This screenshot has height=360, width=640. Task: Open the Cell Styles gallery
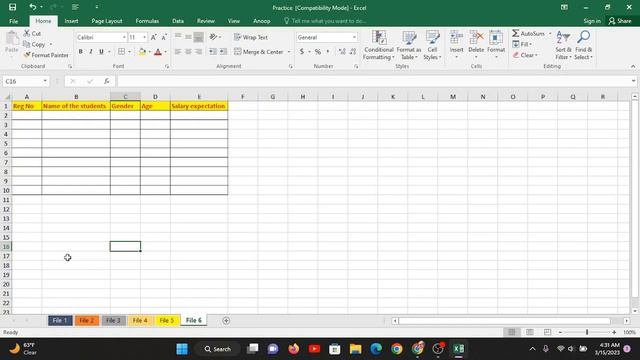coord(432,45)
